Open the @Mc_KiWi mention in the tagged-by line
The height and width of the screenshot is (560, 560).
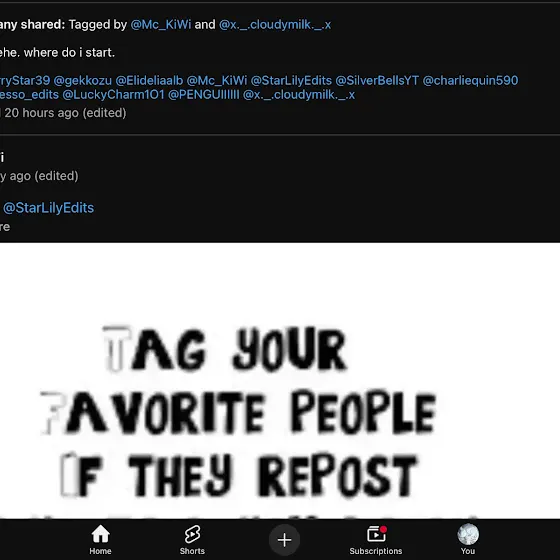point(161,25)
